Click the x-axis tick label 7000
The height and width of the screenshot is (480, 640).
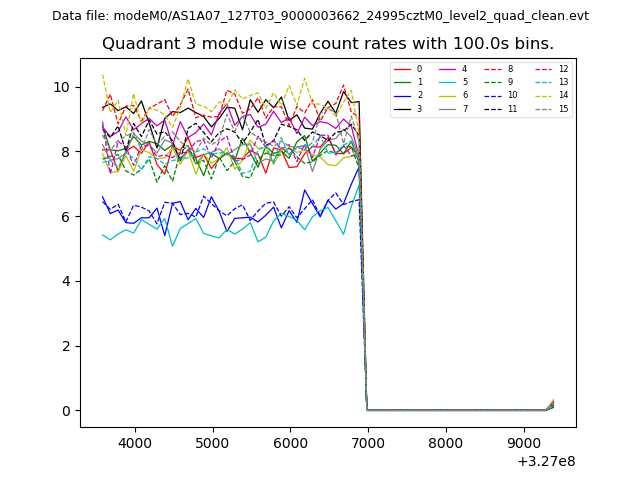coord(367,441)
